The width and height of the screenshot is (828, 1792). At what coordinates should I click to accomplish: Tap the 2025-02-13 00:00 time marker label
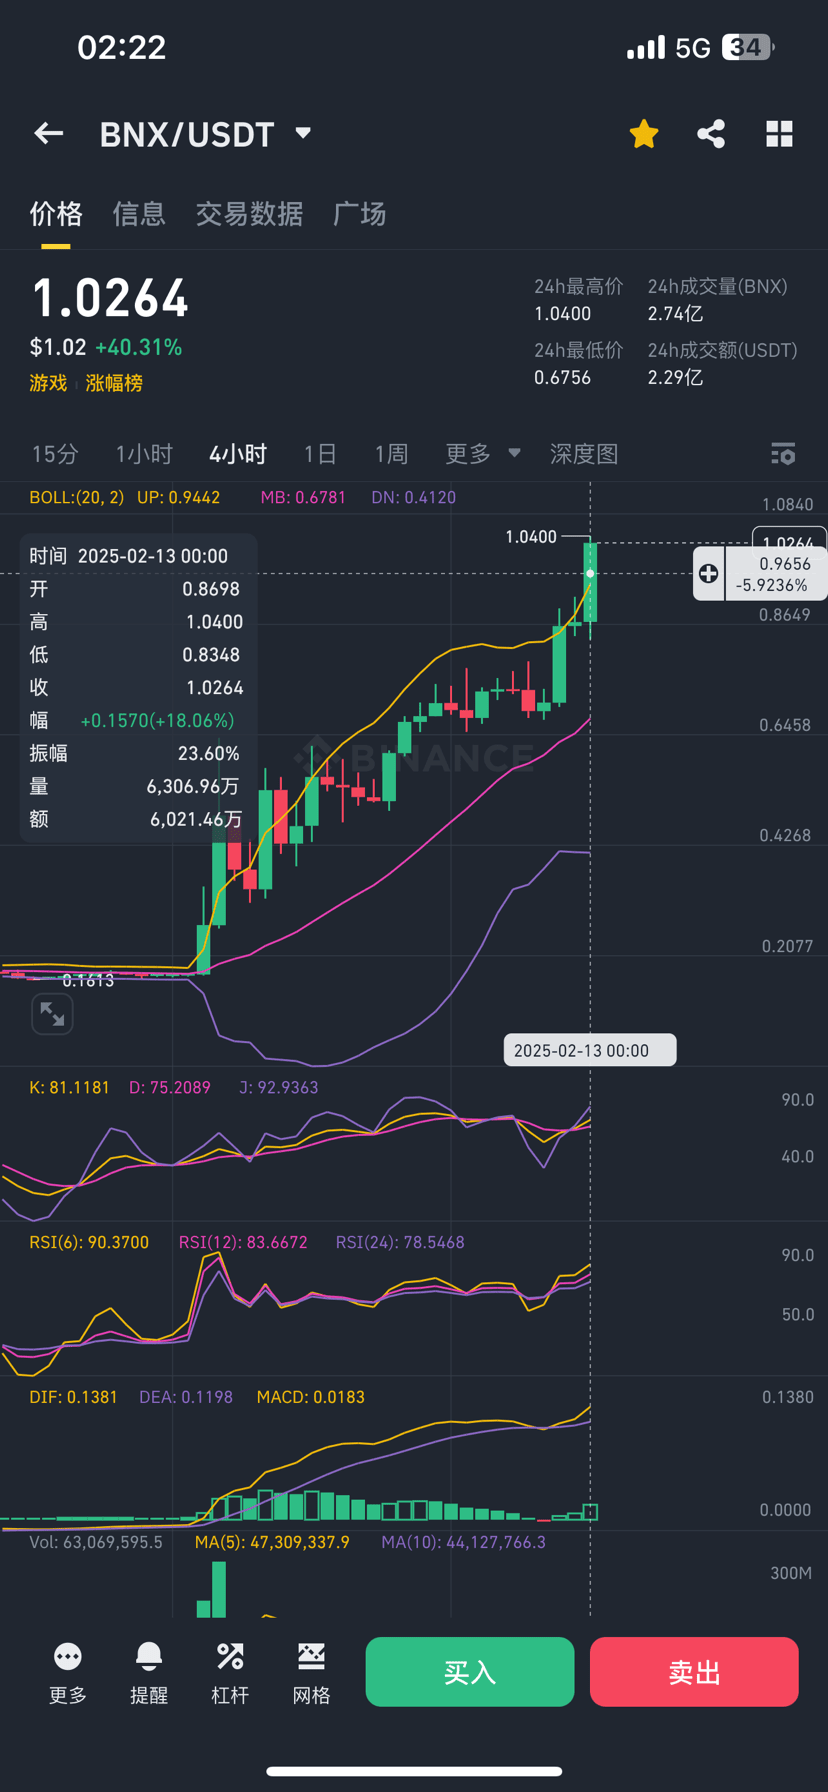590,1050
